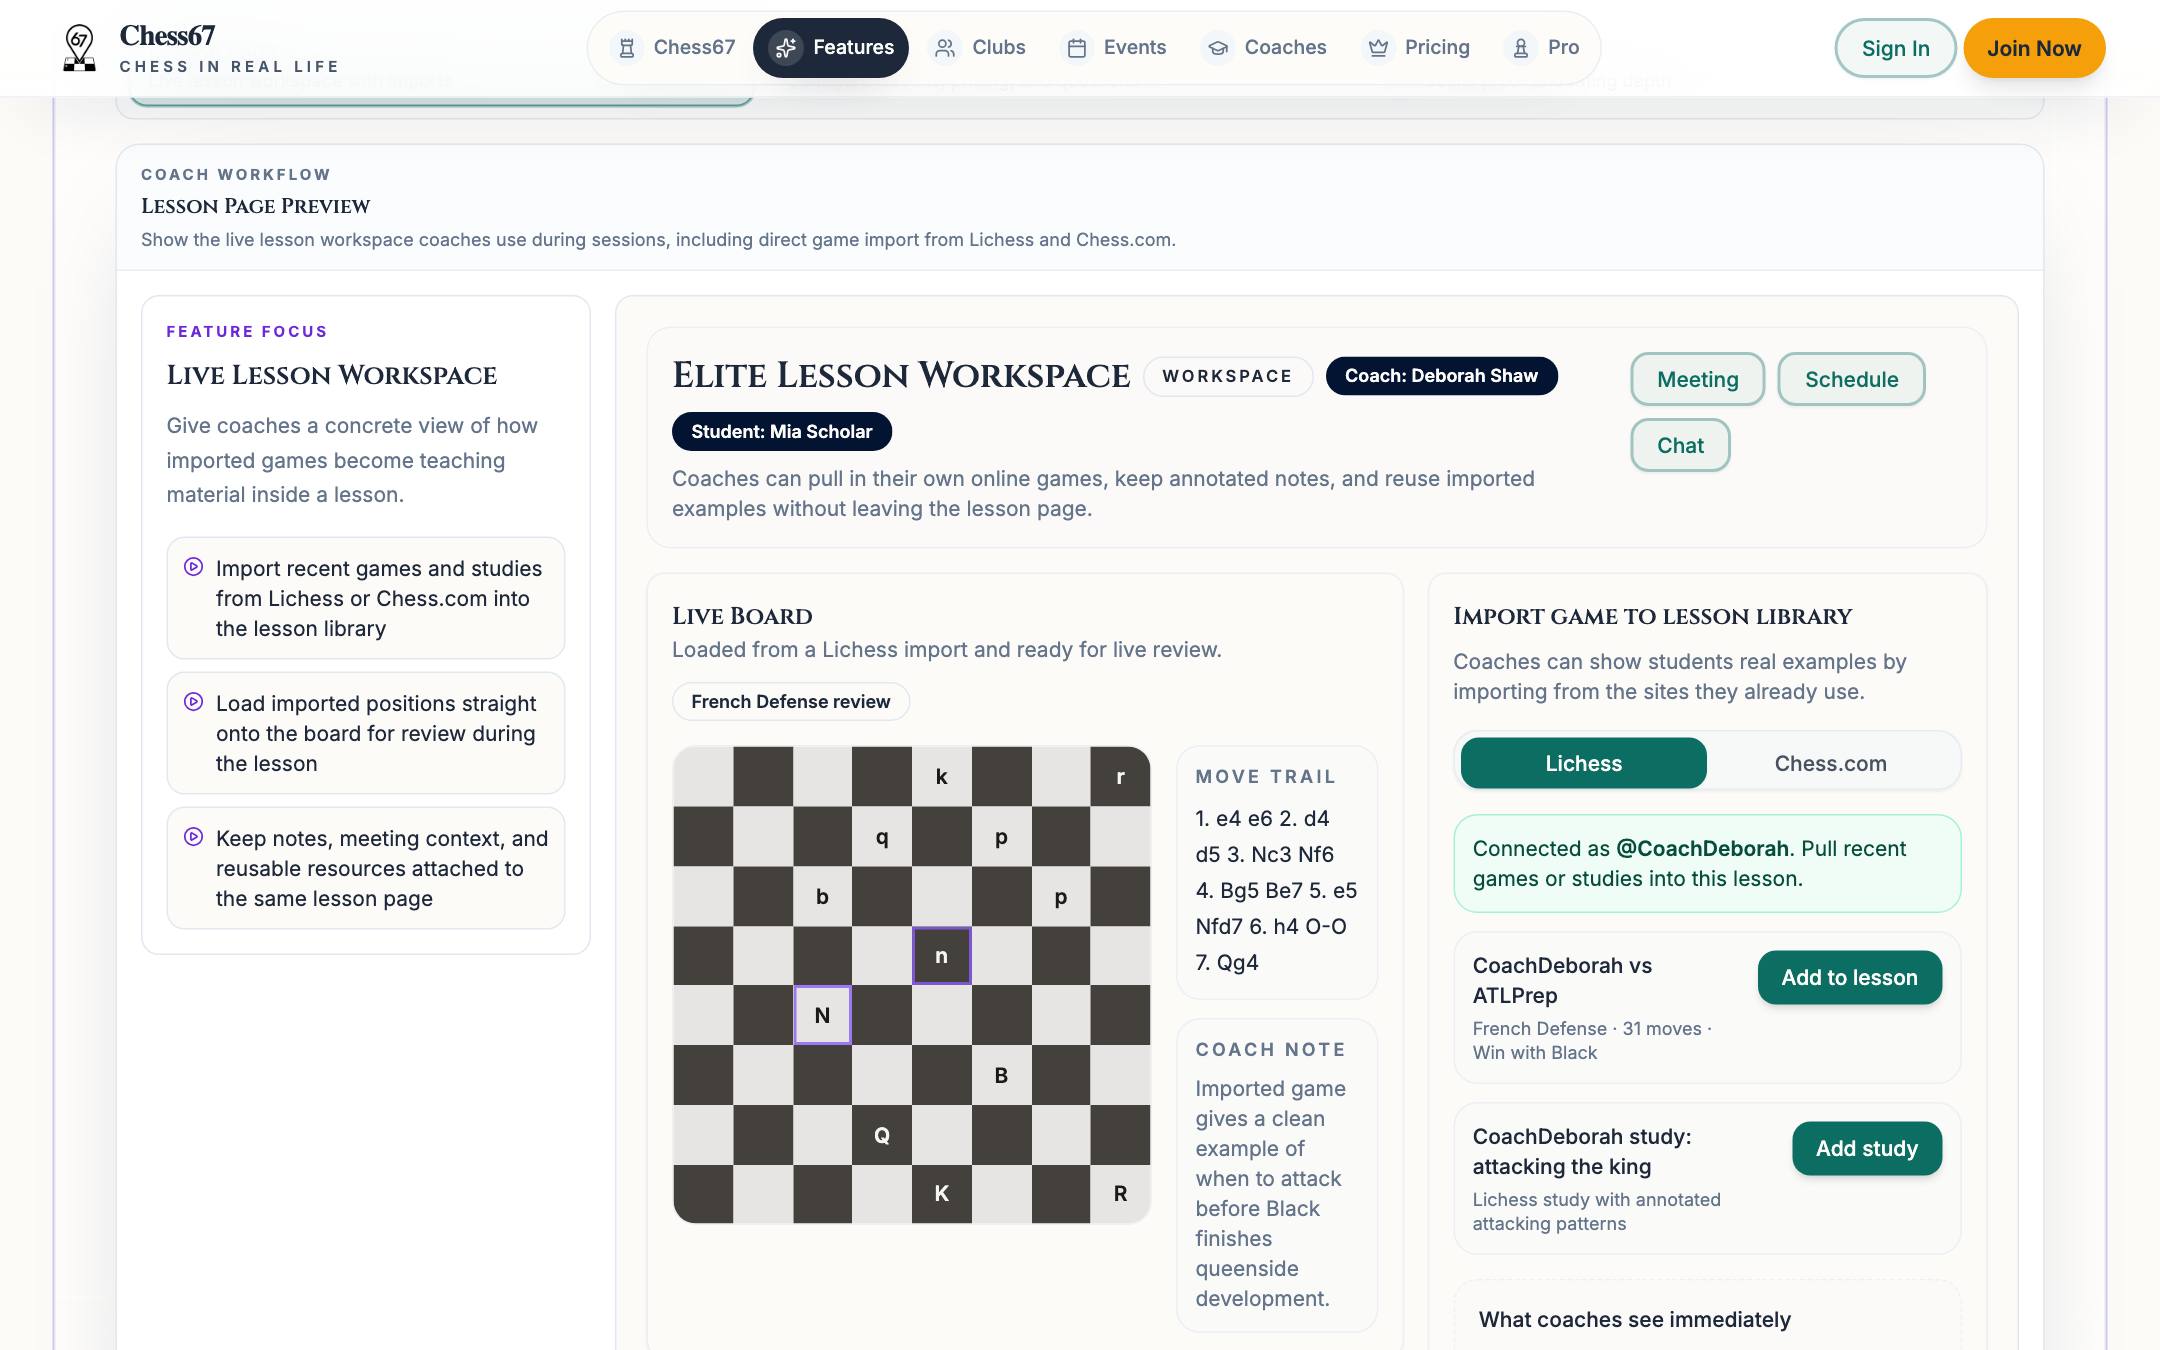2160x1350 pixels.
Task: Click the calendar icon beside Events
Action: [x=1077, y=48]
